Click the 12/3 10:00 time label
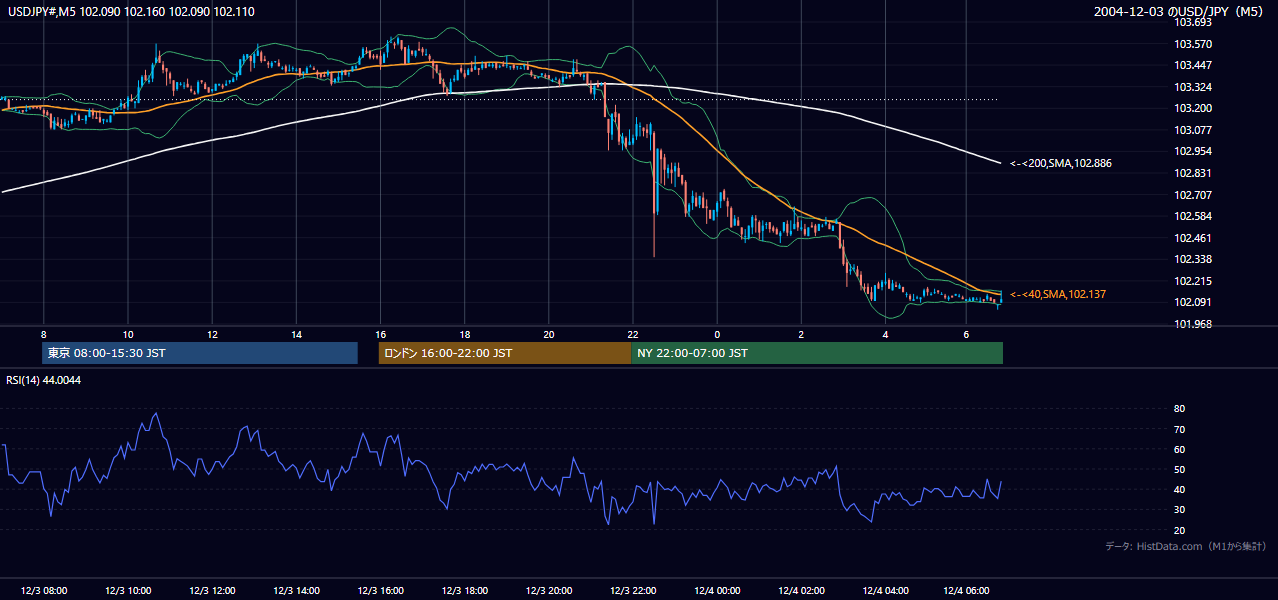This screenshot has width=1278, height=600. pyautogui.click(x=128, y=591)
